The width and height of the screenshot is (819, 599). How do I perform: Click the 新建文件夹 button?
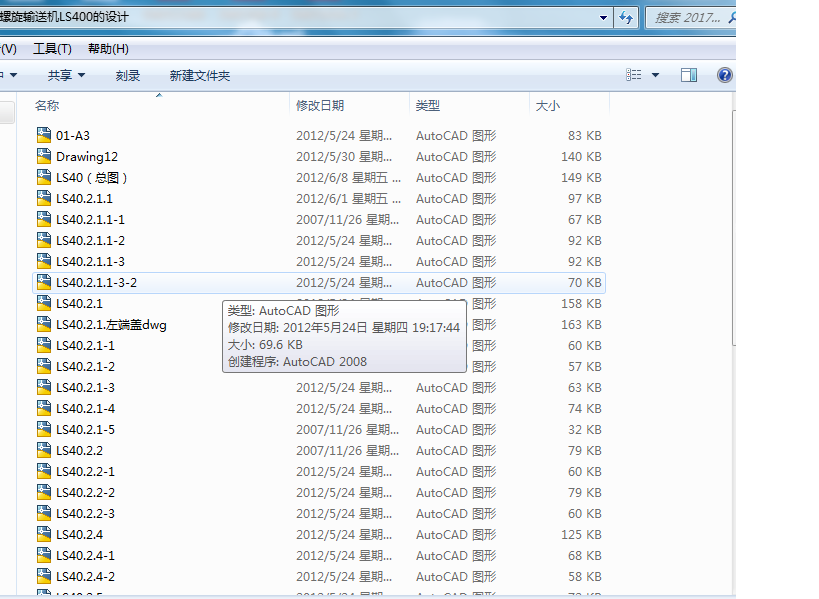point(200,76)
